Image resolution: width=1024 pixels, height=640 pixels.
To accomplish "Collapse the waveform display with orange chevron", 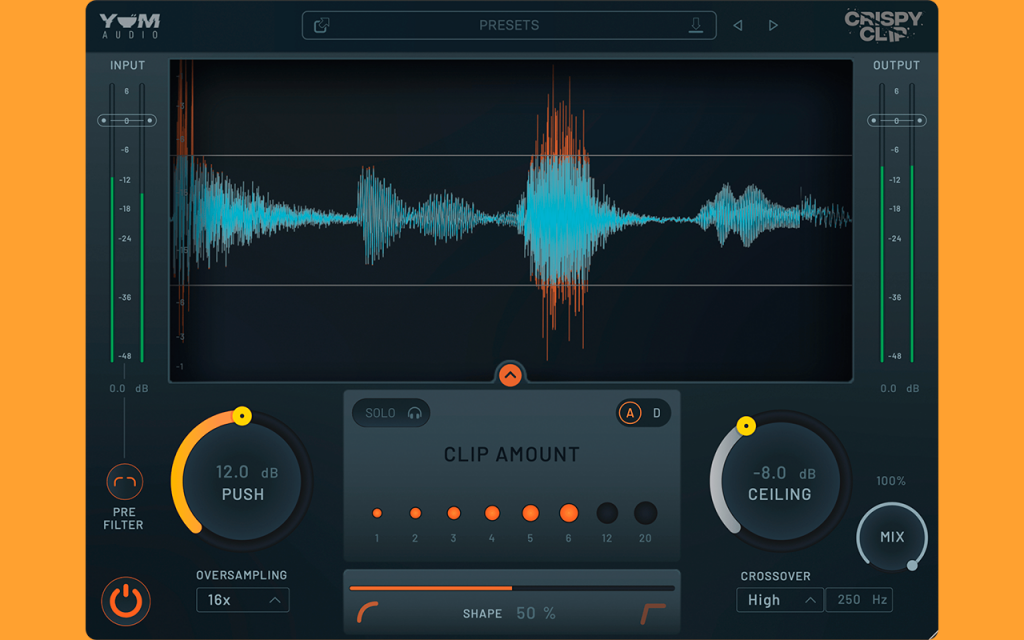I will (510, 375).
